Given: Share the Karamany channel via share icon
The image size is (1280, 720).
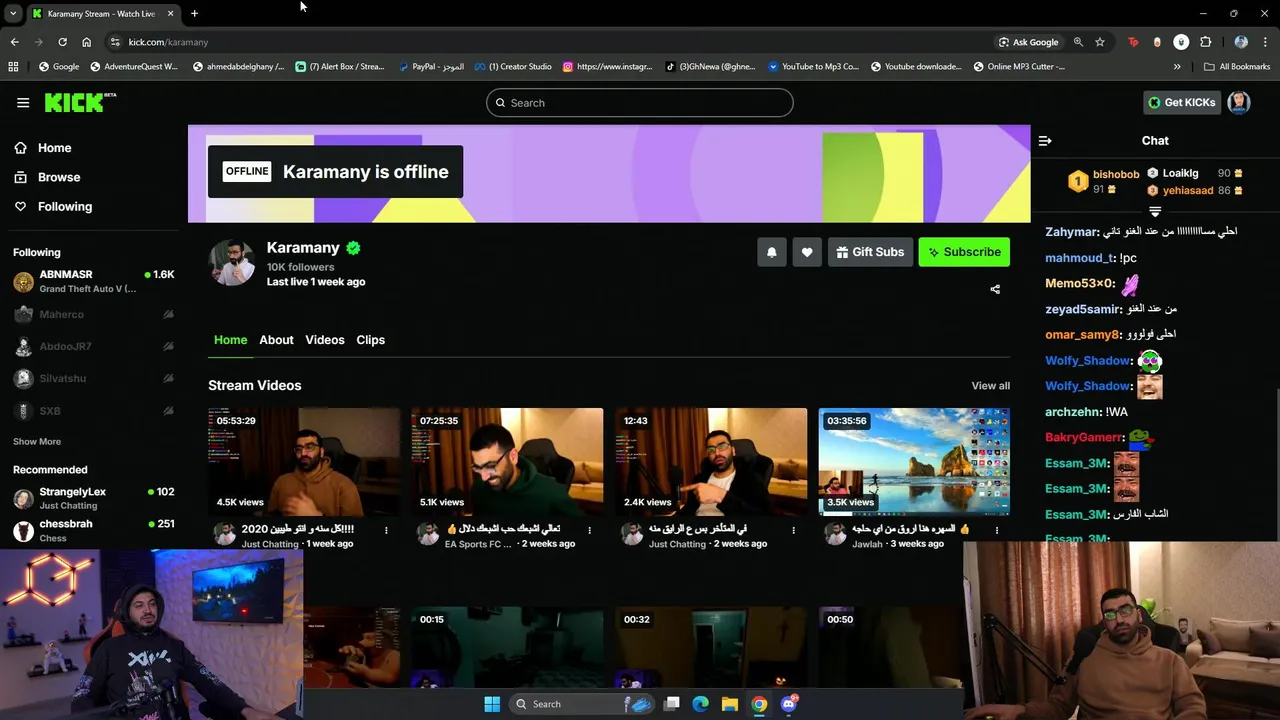Looking at the screenshot, I should [x=995, y=289].
